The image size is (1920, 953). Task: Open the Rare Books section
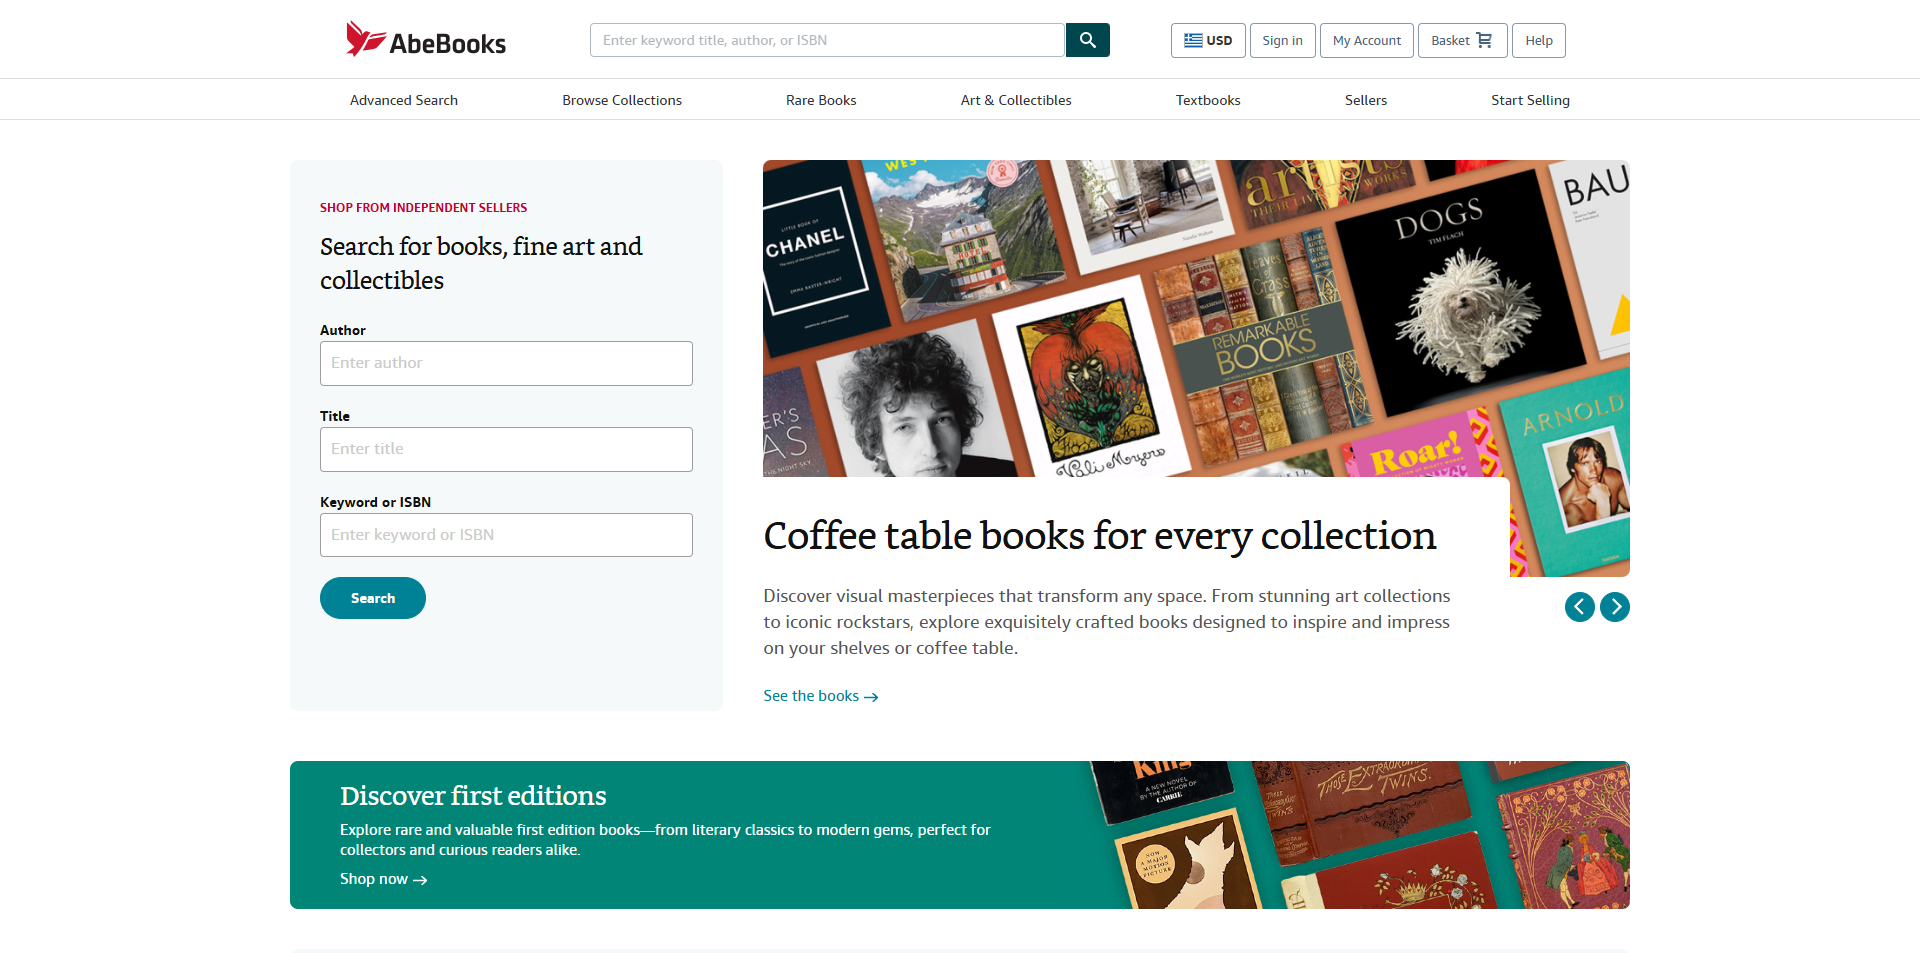pyautogui.click(x=820, y=100)
